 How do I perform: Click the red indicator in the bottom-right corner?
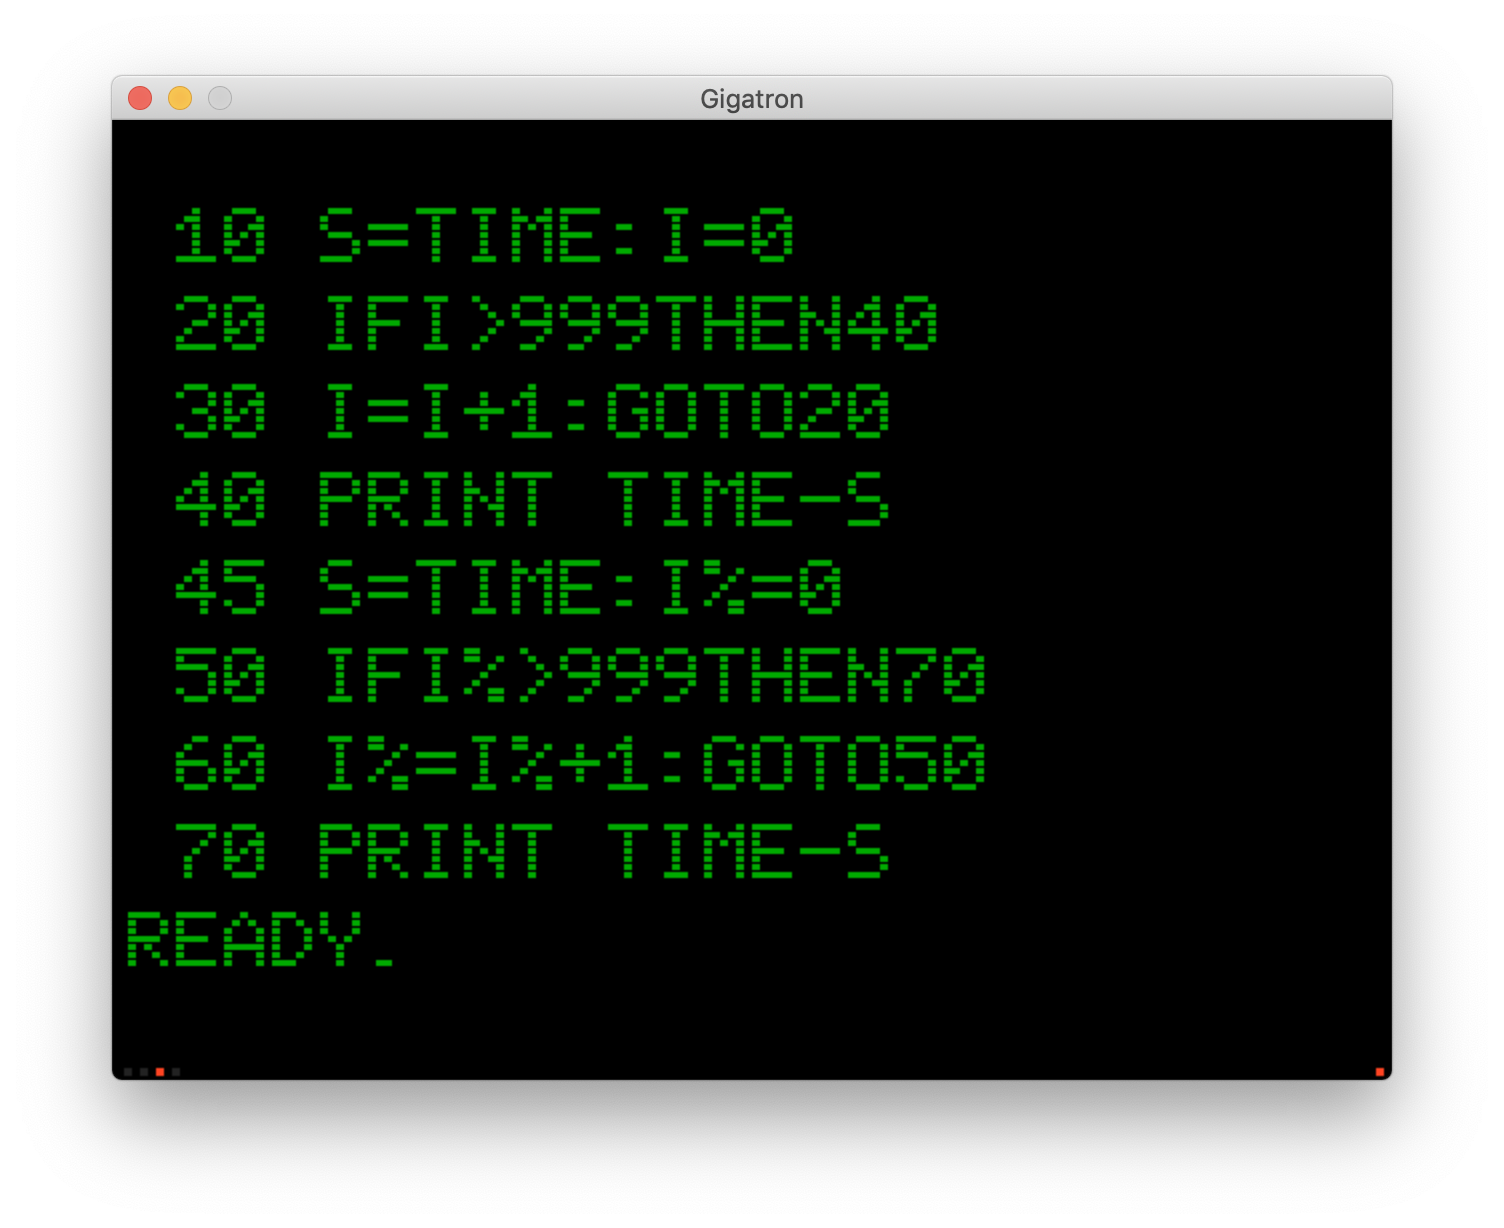tap(1380, 1072)
